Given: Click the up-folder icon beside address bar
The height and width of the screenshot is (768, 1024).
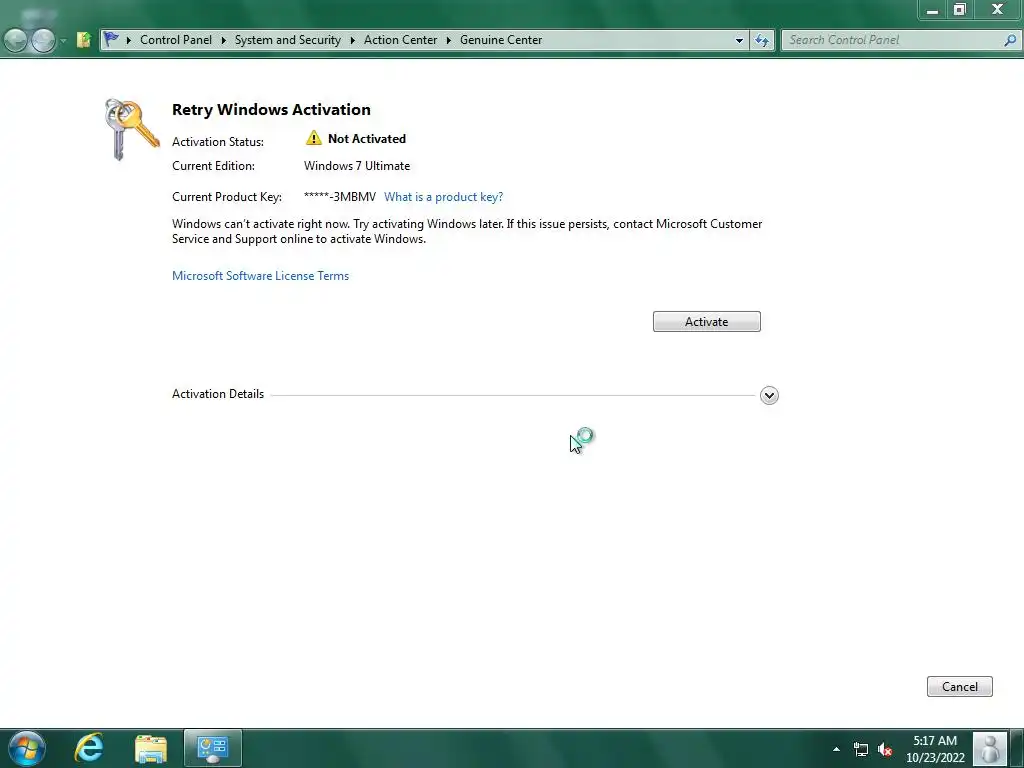Looking at the screenshot, I should click(x=84, y=40).
